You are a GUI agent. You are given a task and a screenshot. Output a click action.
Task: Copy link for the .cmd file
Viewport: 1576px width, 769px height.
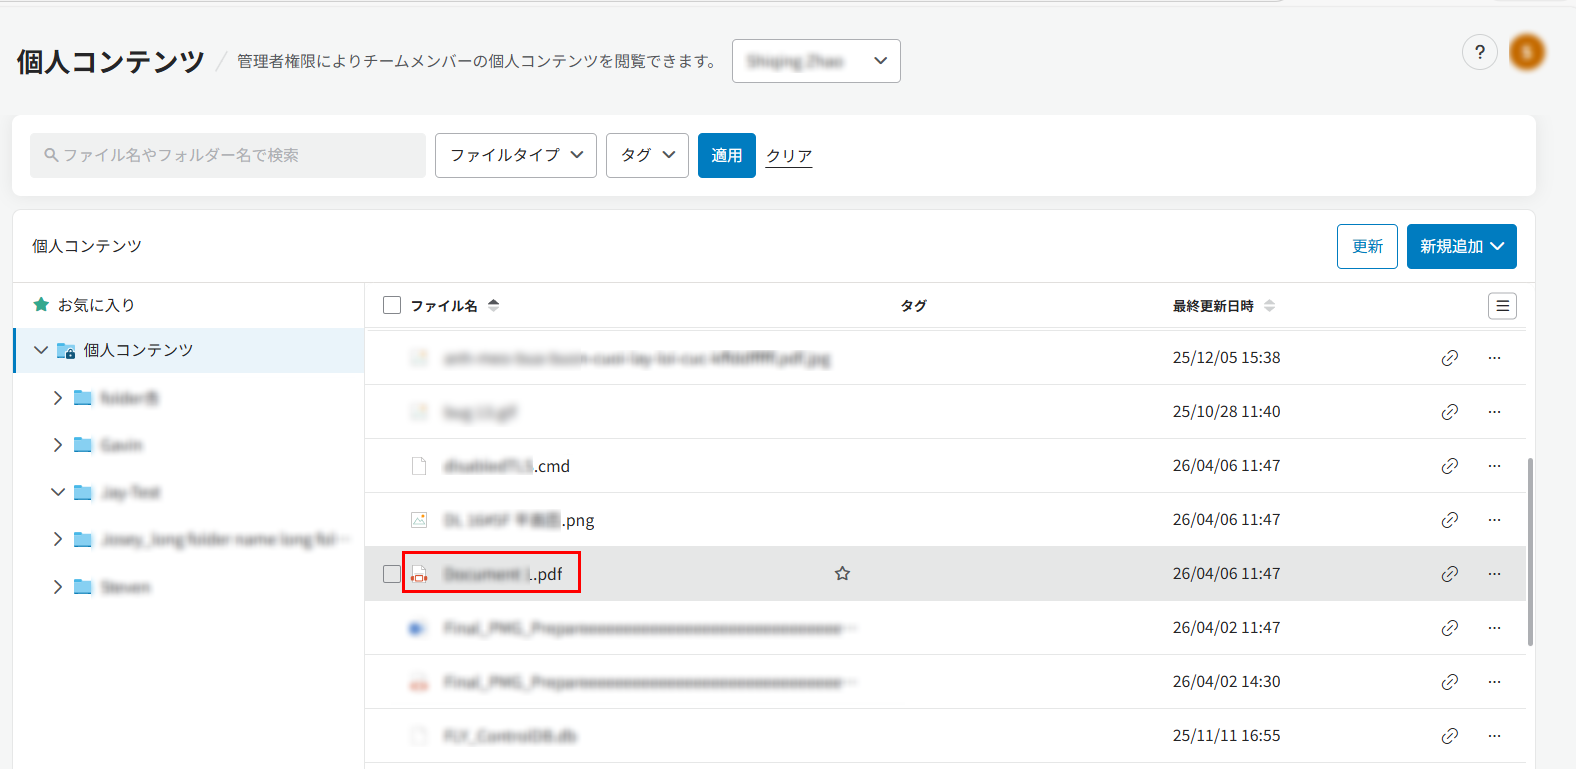(x=1449, y=466)
